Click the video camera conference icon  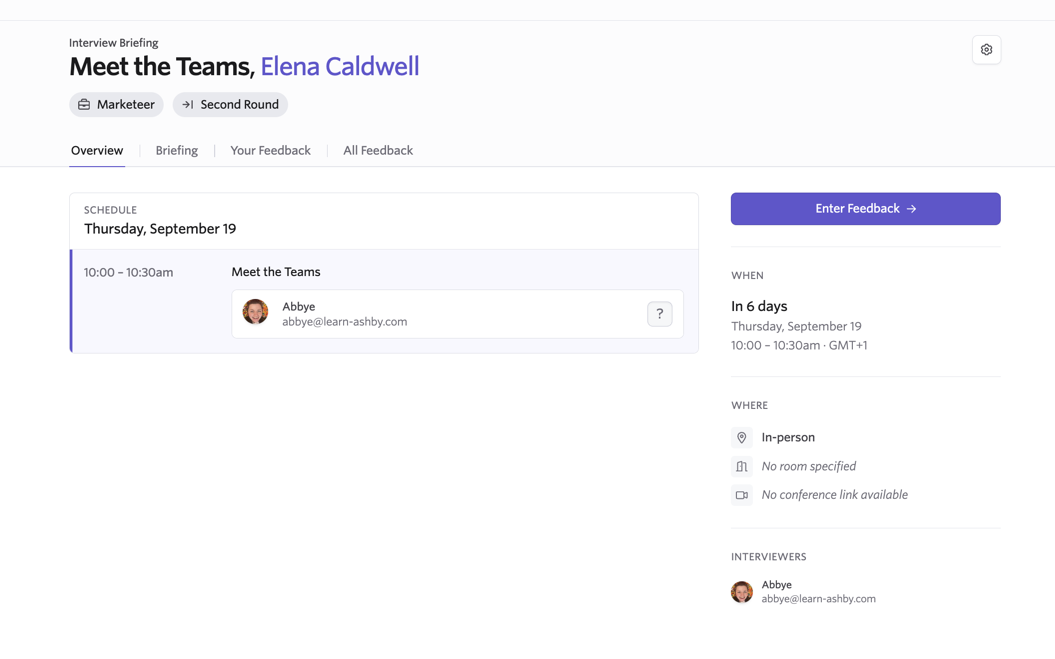741,495
